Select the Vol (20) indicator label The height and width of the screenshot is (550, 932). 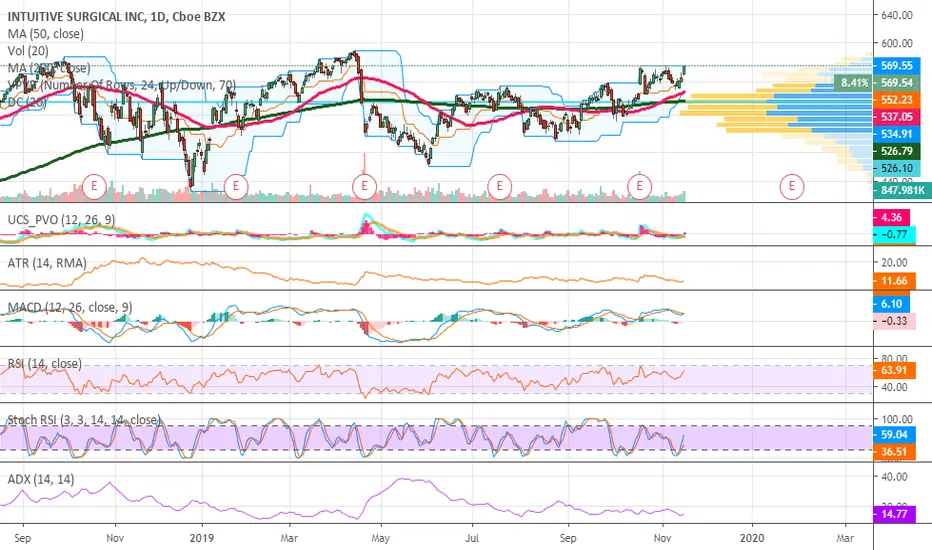point(29,51)
